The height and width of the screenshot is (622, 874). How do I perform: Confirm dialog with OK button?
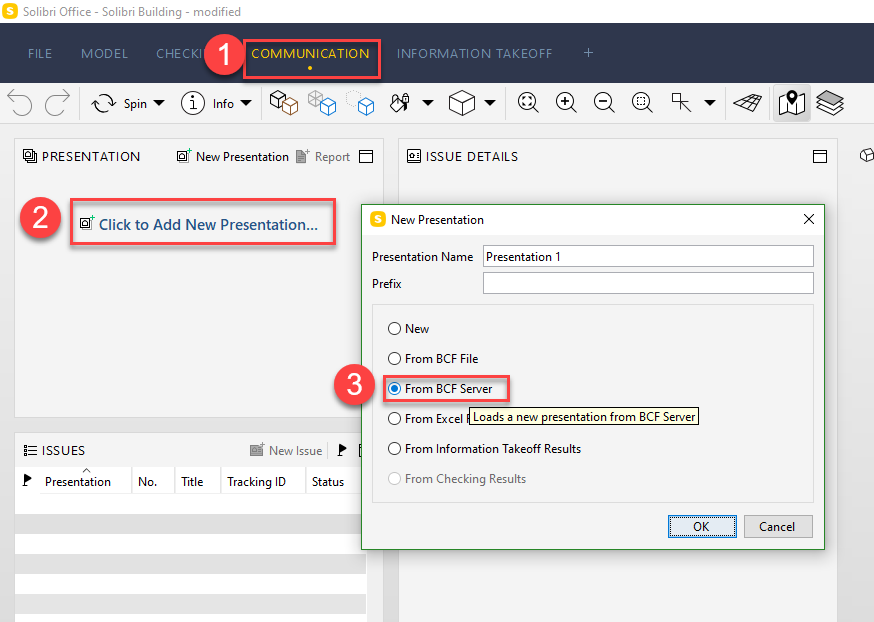click(702, 527)
